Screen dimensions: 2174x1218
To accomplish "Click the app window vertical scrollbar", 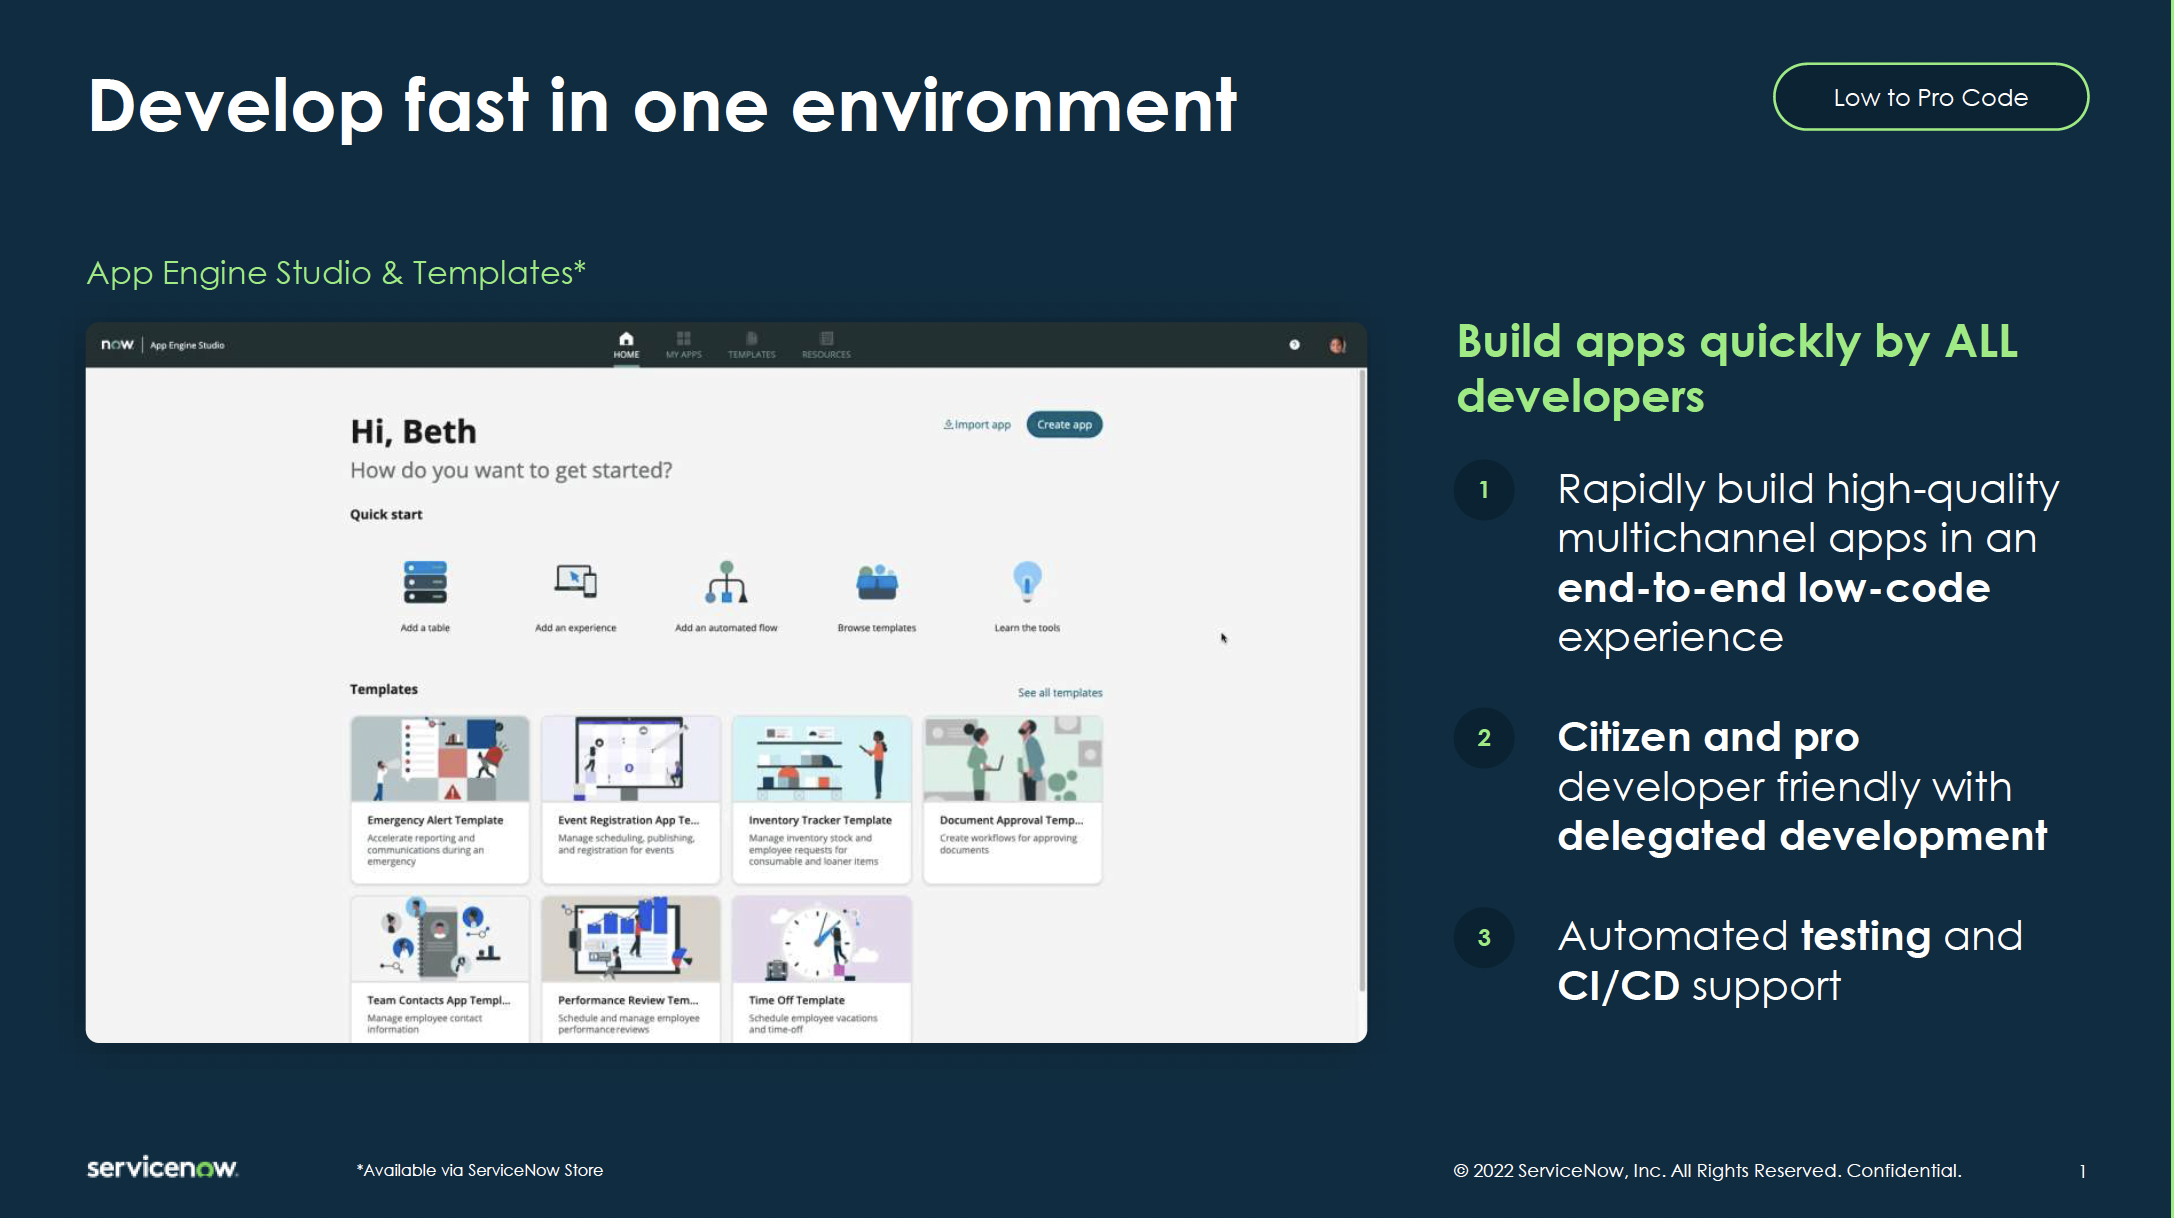I will pyautogui.click(x=1362, y=680).
